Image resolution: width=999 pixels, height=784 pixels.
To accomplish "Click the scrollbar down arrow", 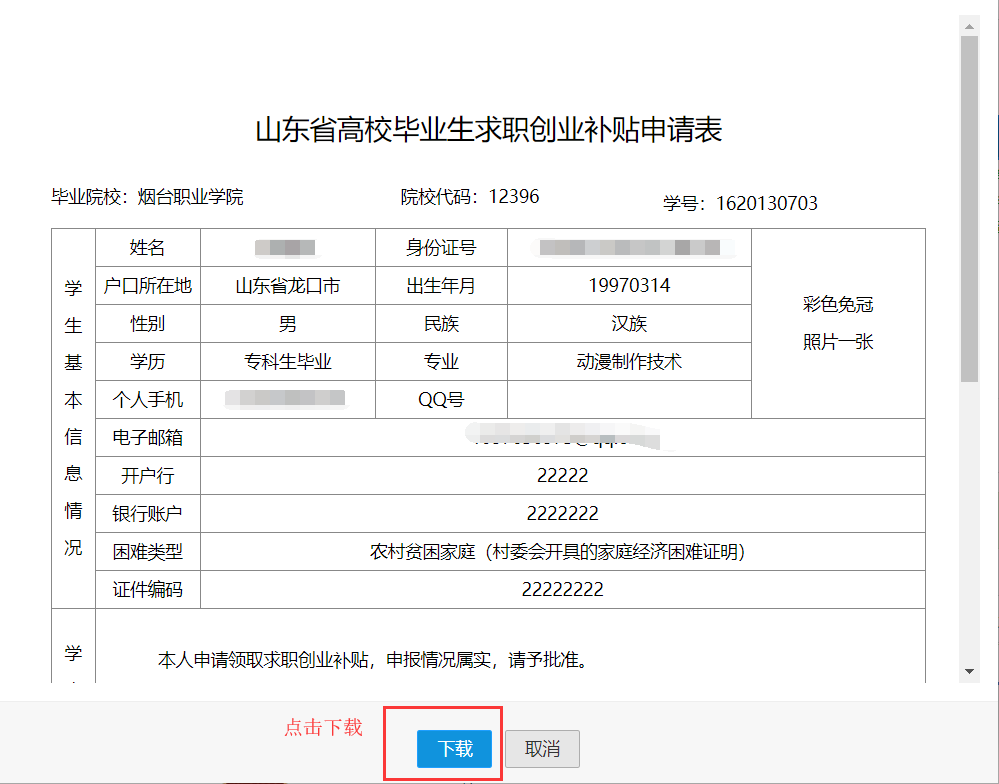I will coord(968,670).
